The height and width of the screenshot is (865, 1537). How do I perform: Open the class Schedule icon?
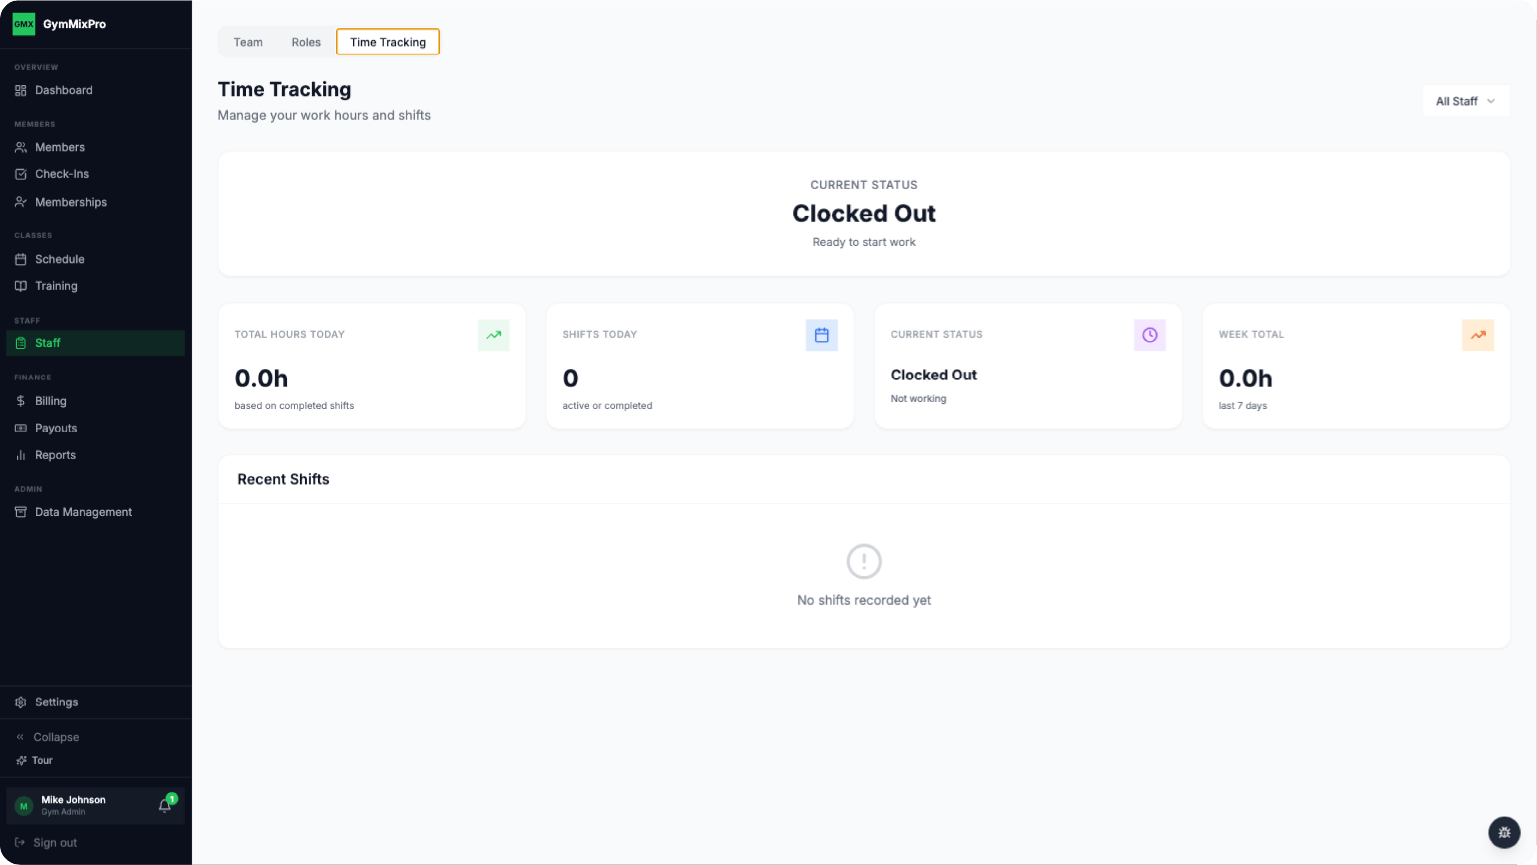tap(21, 259)
